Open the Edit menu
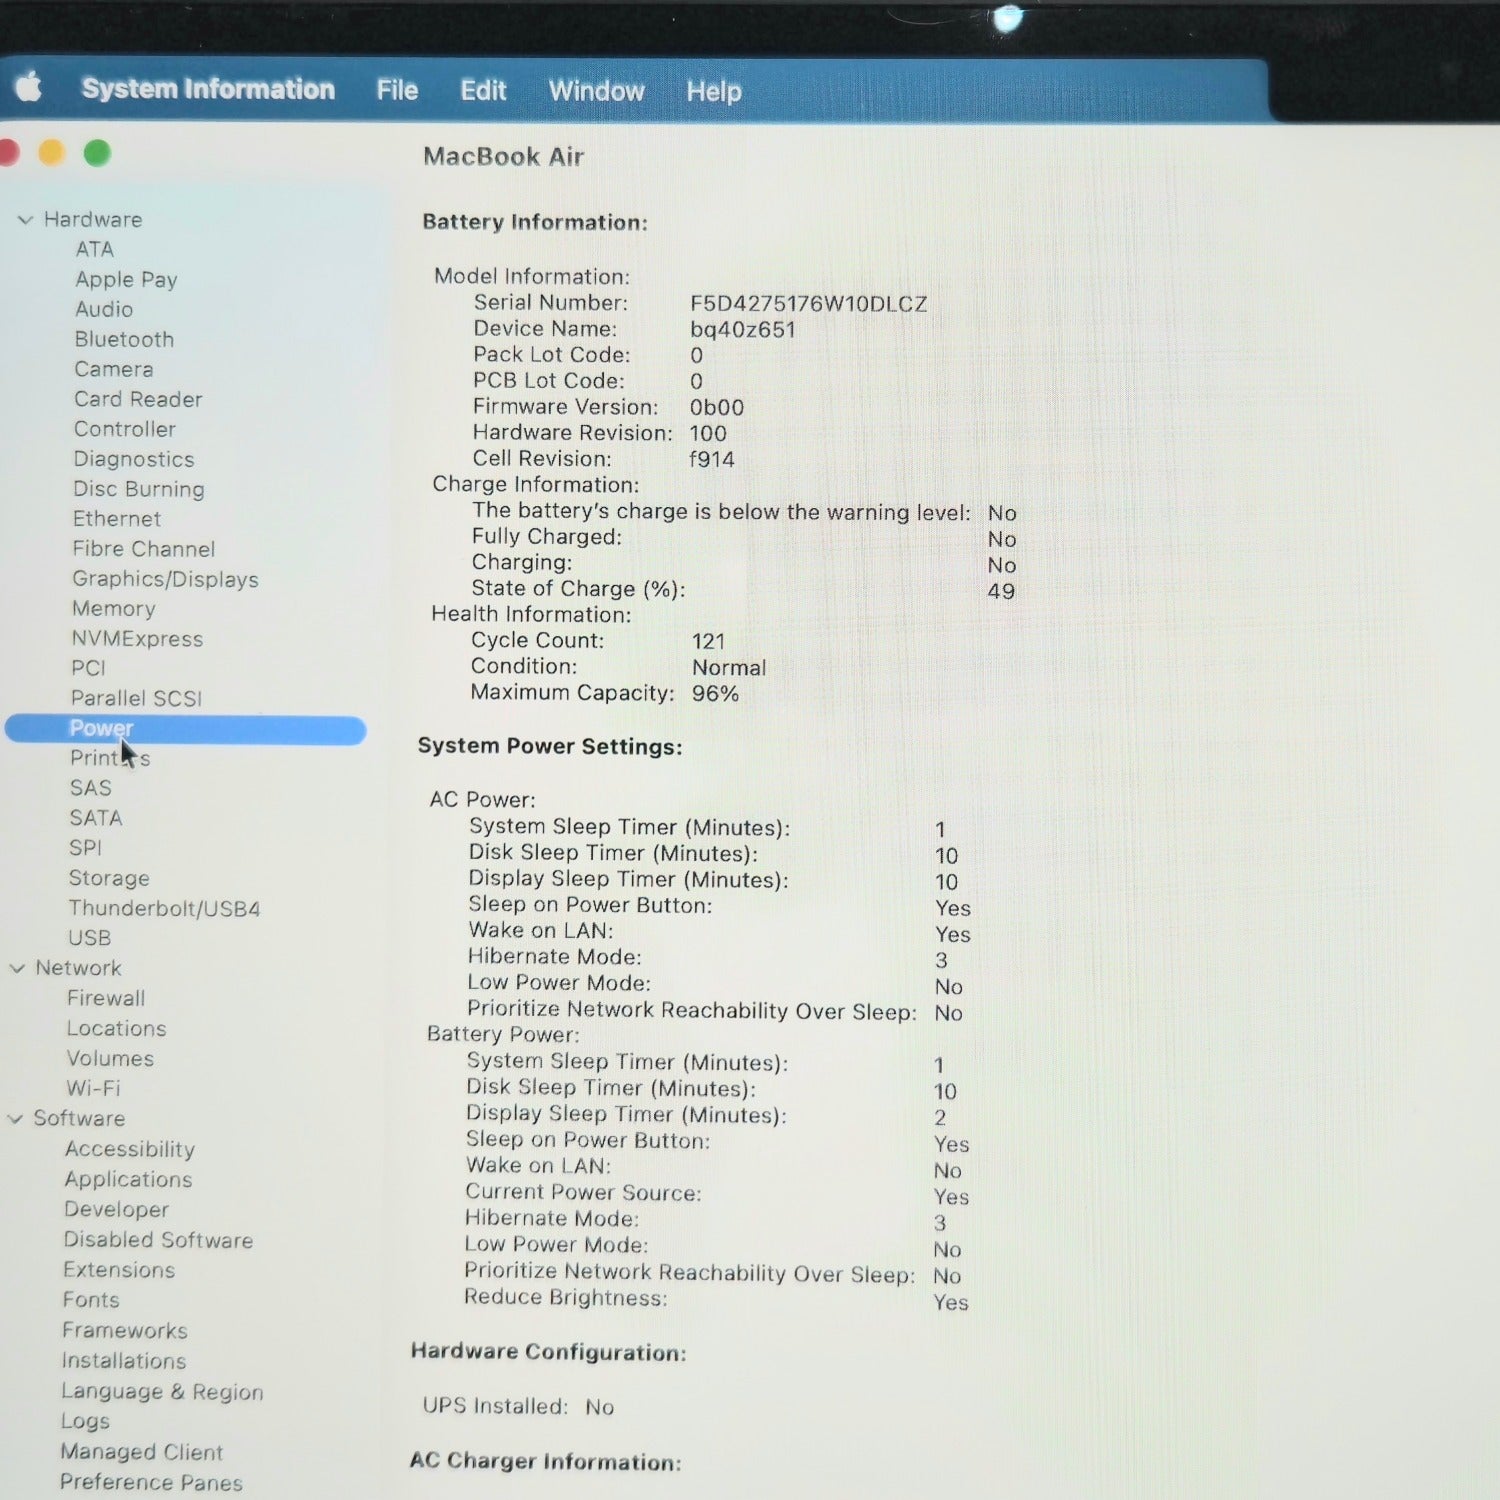Image resolution: width=1500 pixels, height=1500 pixels. tap(483, 91)
